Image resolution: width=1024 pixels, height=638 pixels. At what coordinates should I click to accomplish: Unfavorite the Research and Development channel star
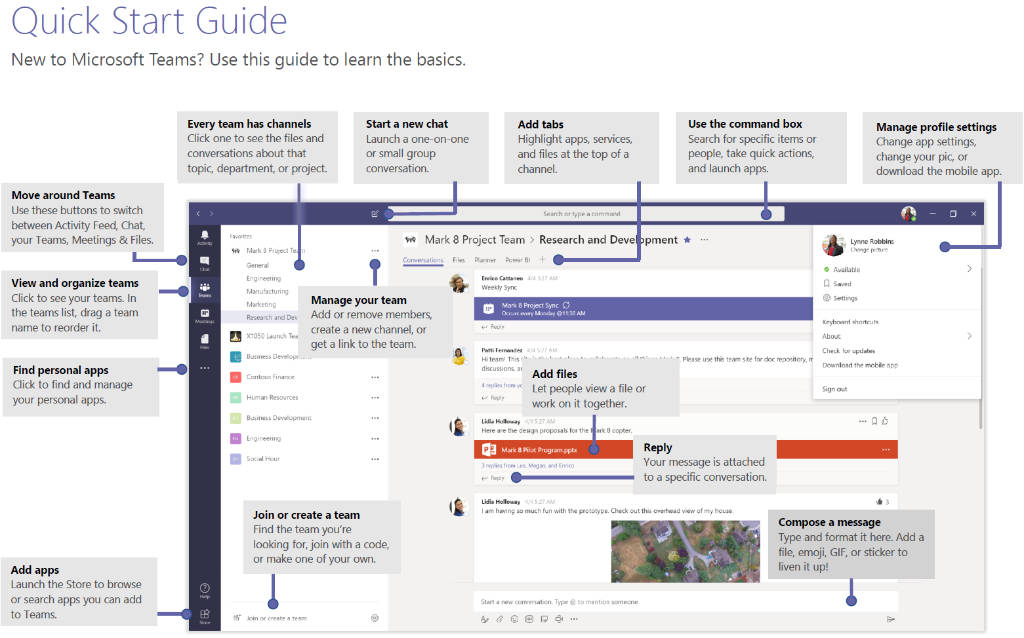pyautogui.click(x=686, y=240)
